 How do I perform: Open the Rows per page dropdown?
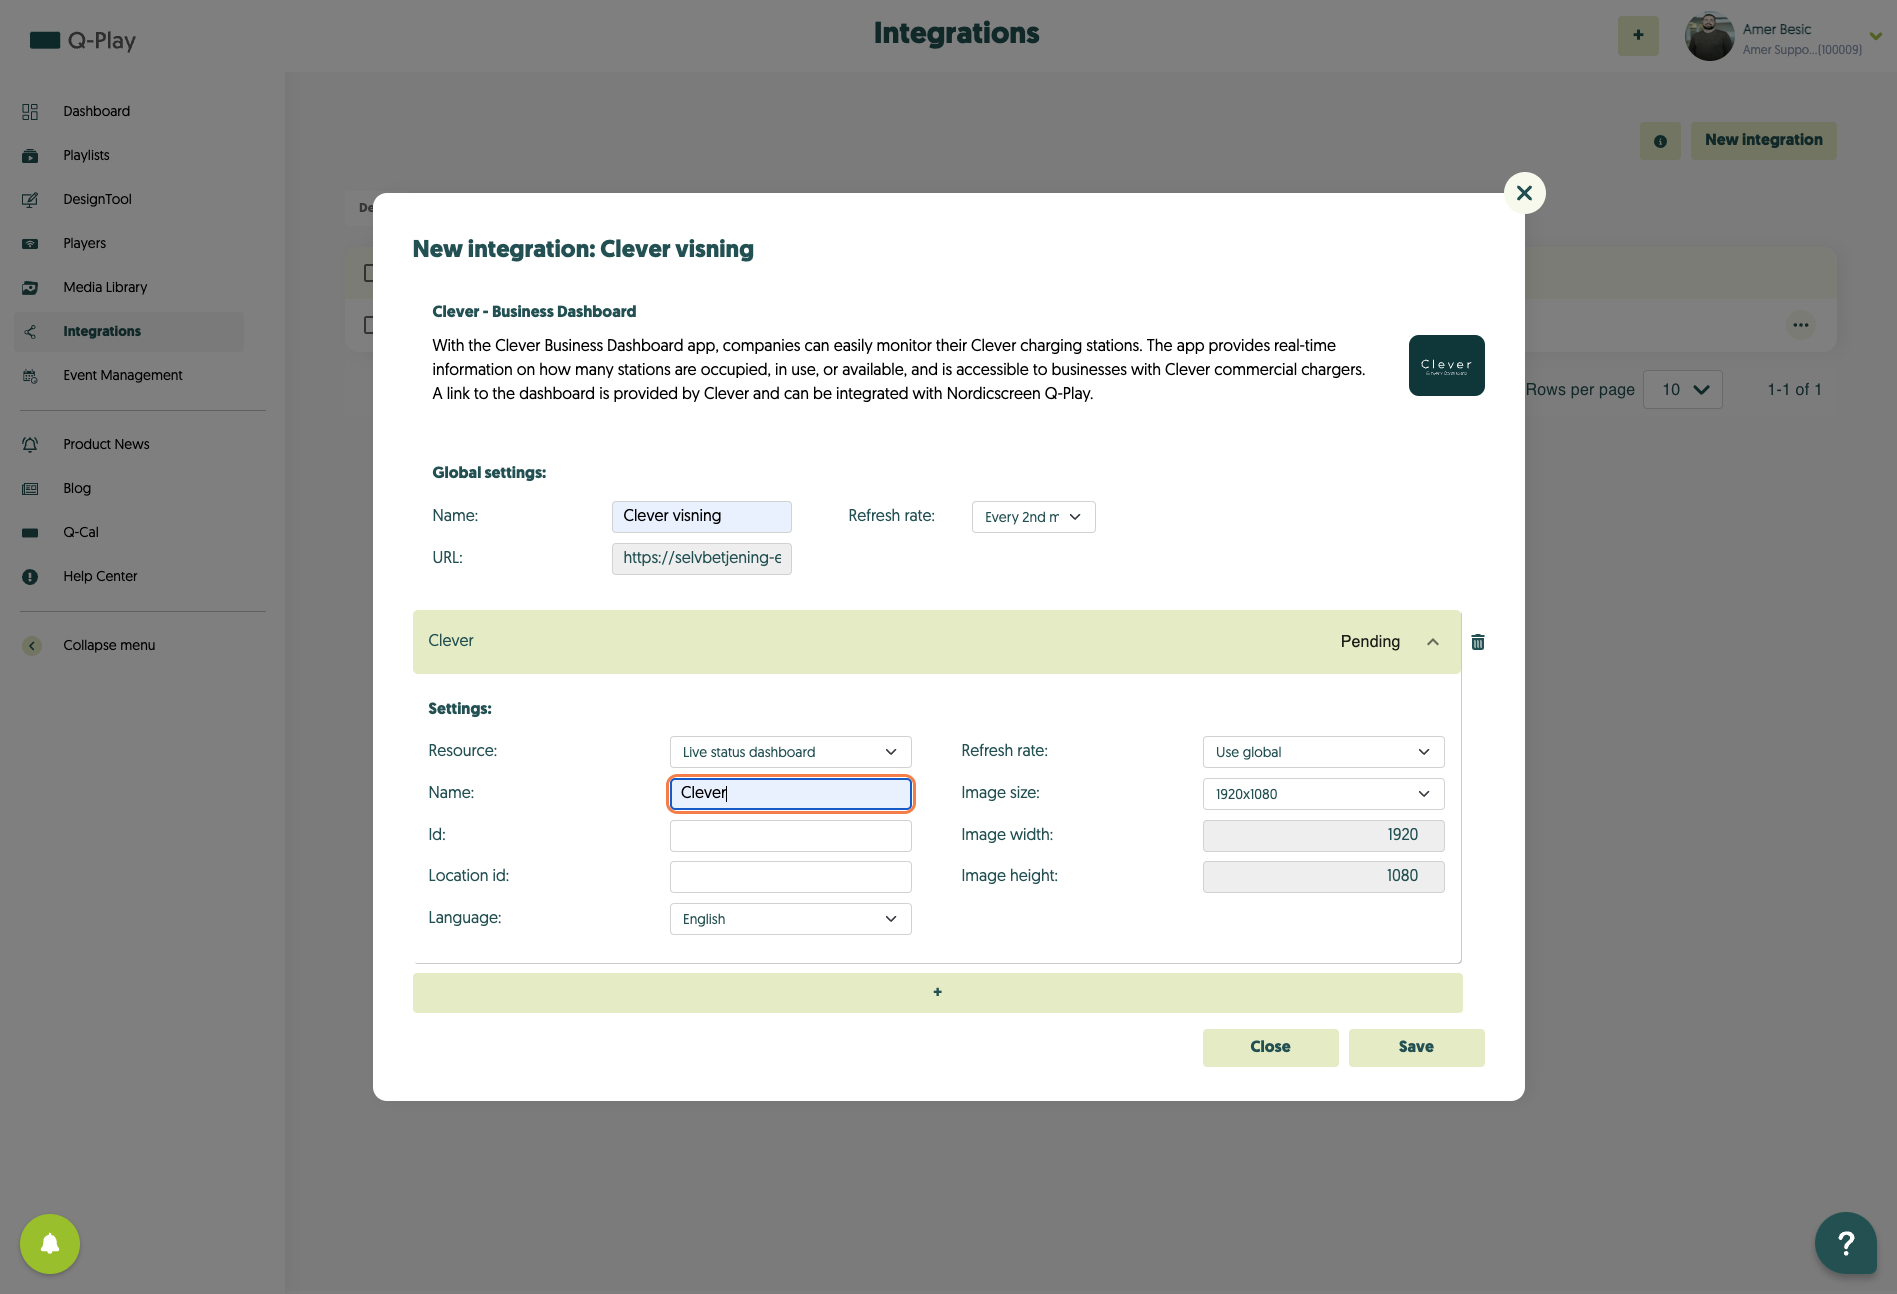tap(1683, 390)
